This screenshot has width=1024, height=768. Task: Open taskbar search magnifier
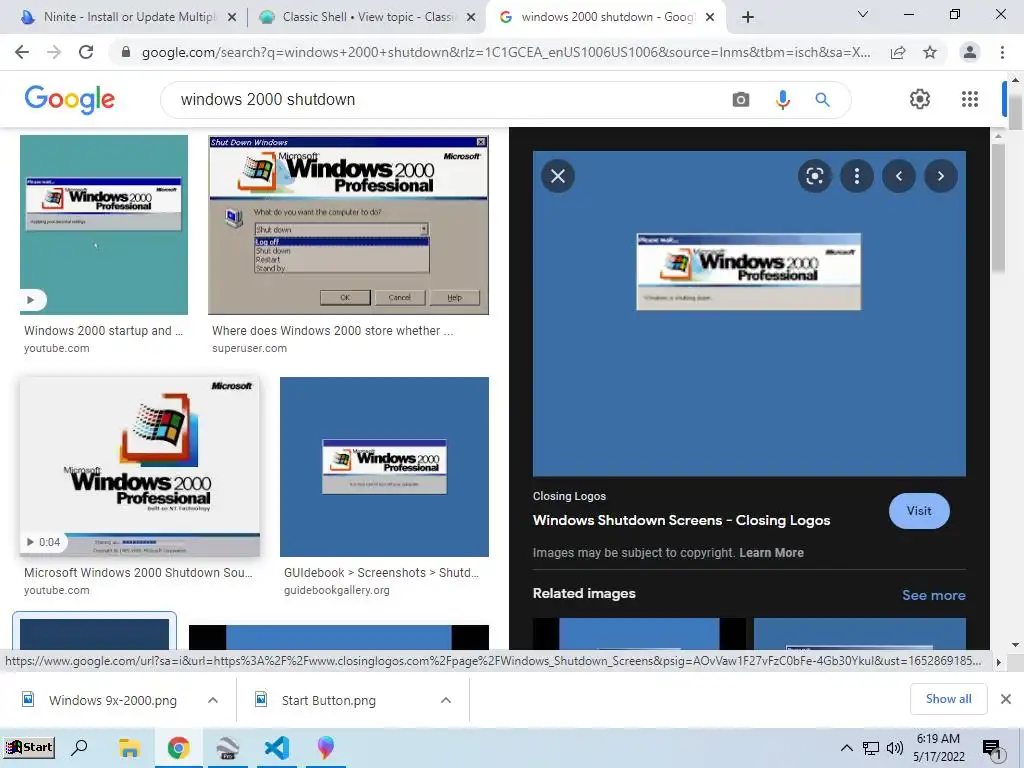tap(79, 747)
